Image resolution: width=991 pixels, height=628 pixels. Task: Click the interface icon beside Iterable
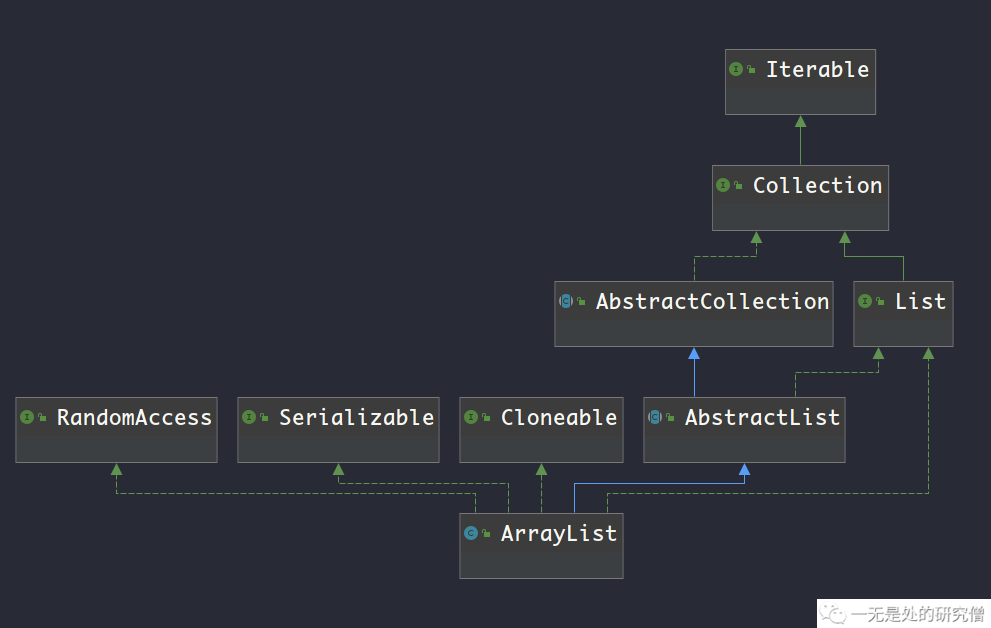pyautogui.click(x=736, y=69)
